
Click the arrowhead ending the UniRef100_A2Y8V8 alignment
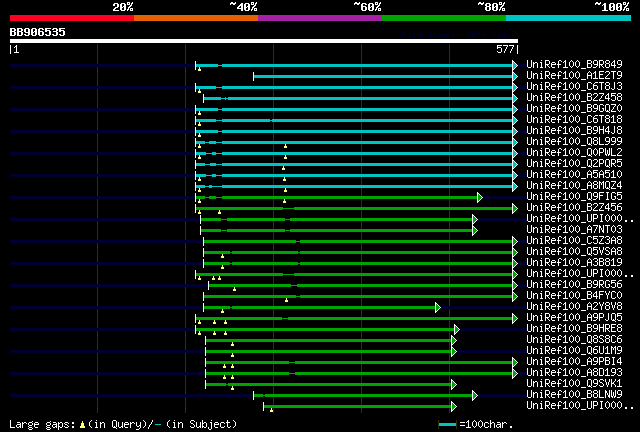(x=438, y=307)
